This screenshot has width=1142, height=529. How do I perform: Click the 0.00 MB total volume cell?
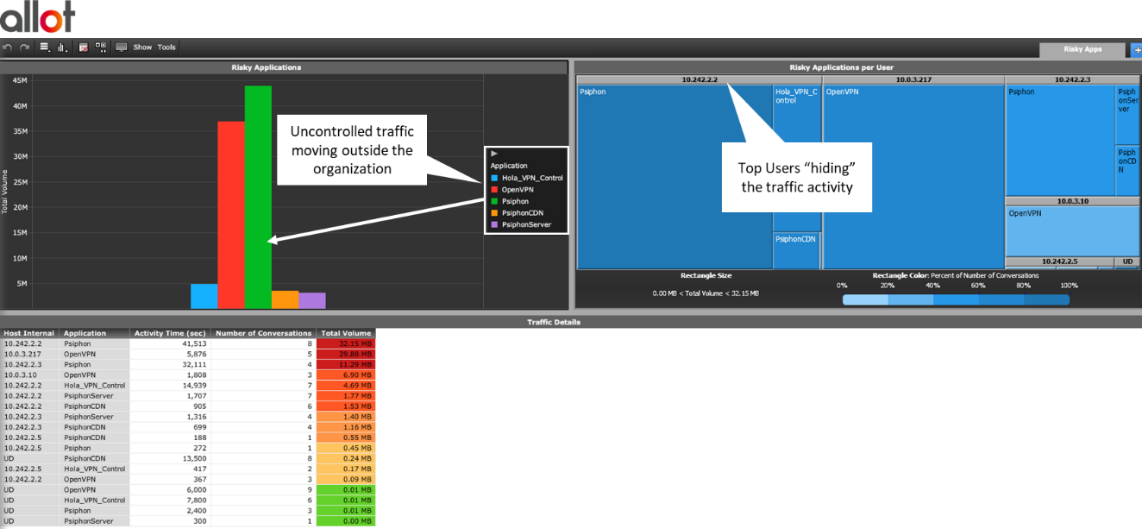coord(347,522)
